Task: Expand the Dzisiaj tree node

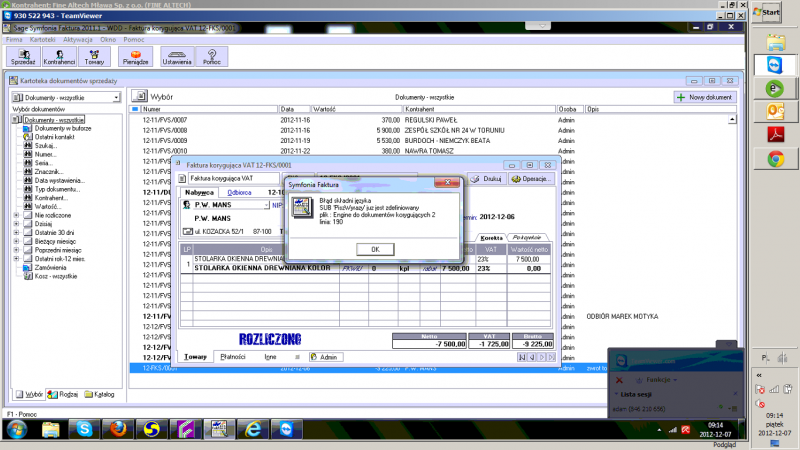Action: tap(16, 224)
